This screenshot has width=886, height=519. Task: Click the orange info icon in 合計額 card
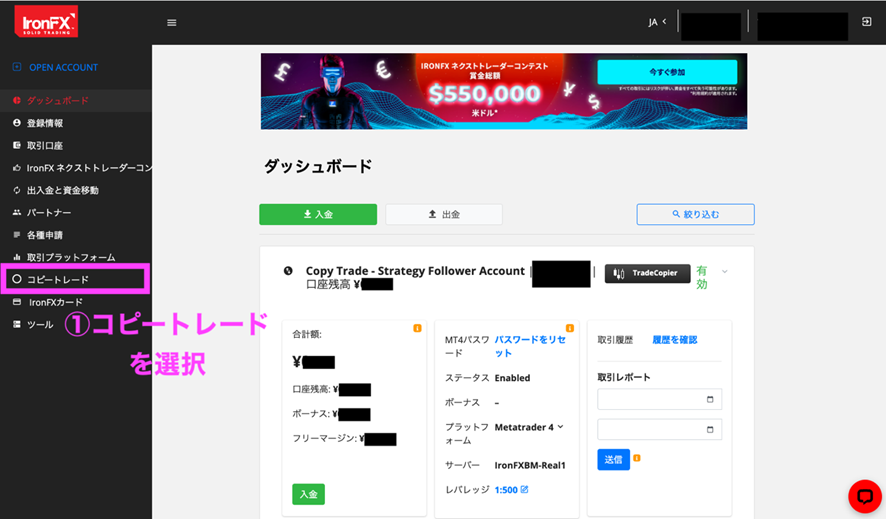(417, 328)
